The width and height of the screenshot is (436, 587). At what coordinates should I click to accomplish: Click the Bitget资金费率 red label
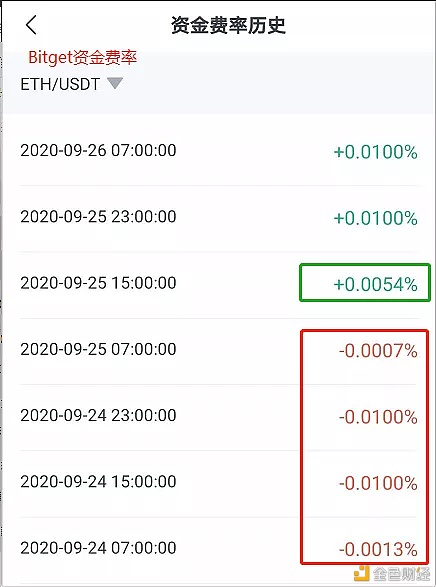point(83,58)
